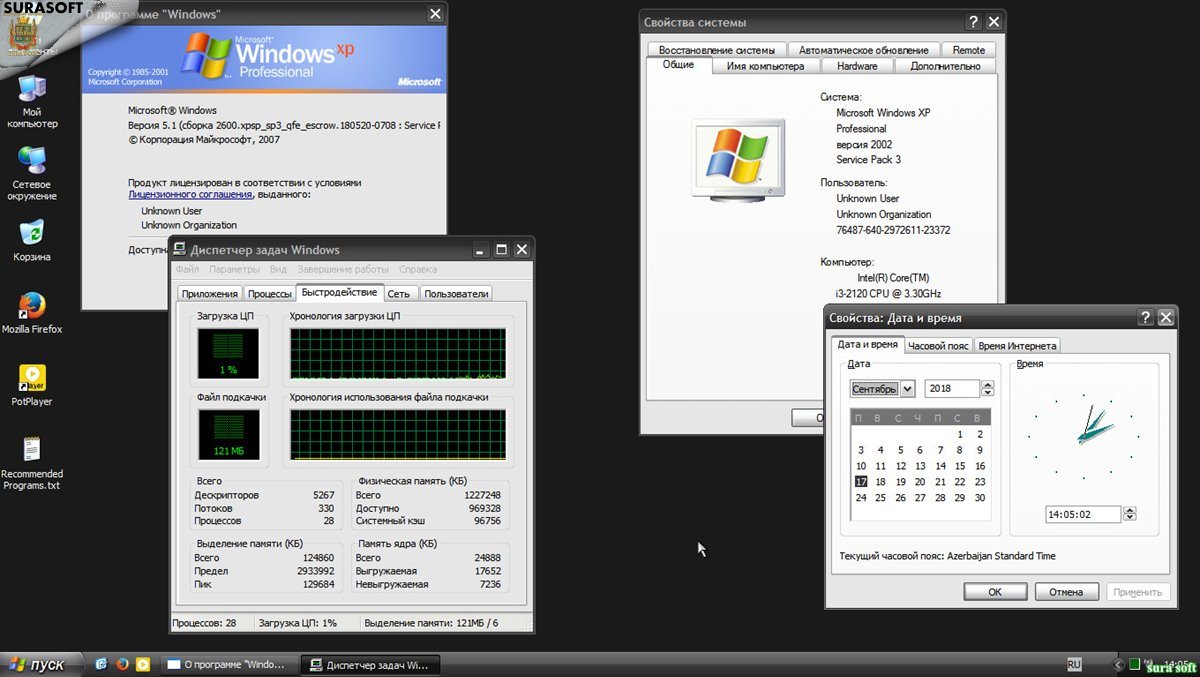
Task: Open Вид menu in Task Manager
Action: click(278, 270)
